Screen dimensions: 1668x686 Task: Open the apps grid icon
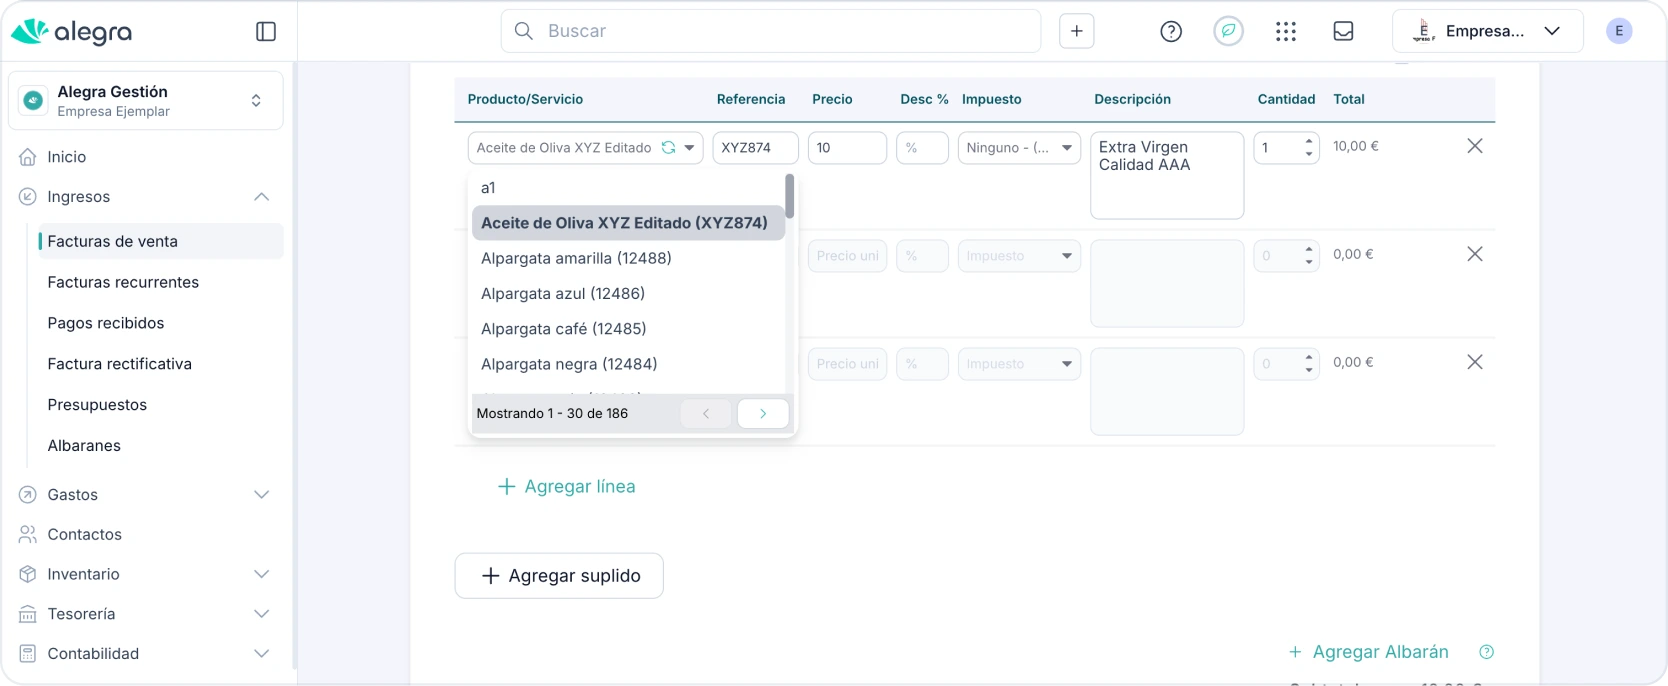pyautogui.click(x=1286, y=32)
